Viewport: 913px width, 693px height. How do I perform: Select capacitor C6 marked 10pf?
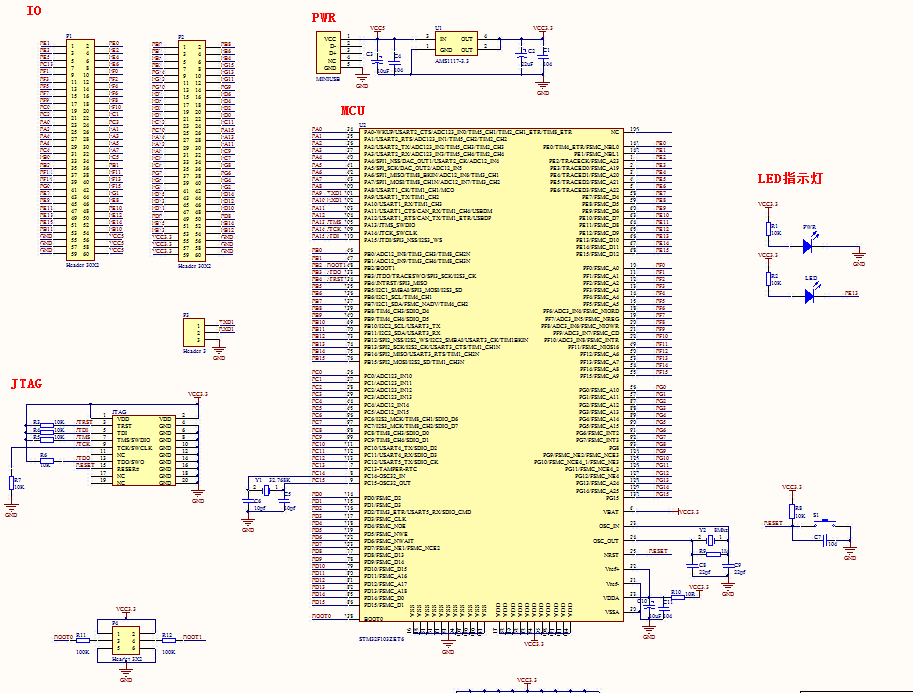(x=248, y=500)
